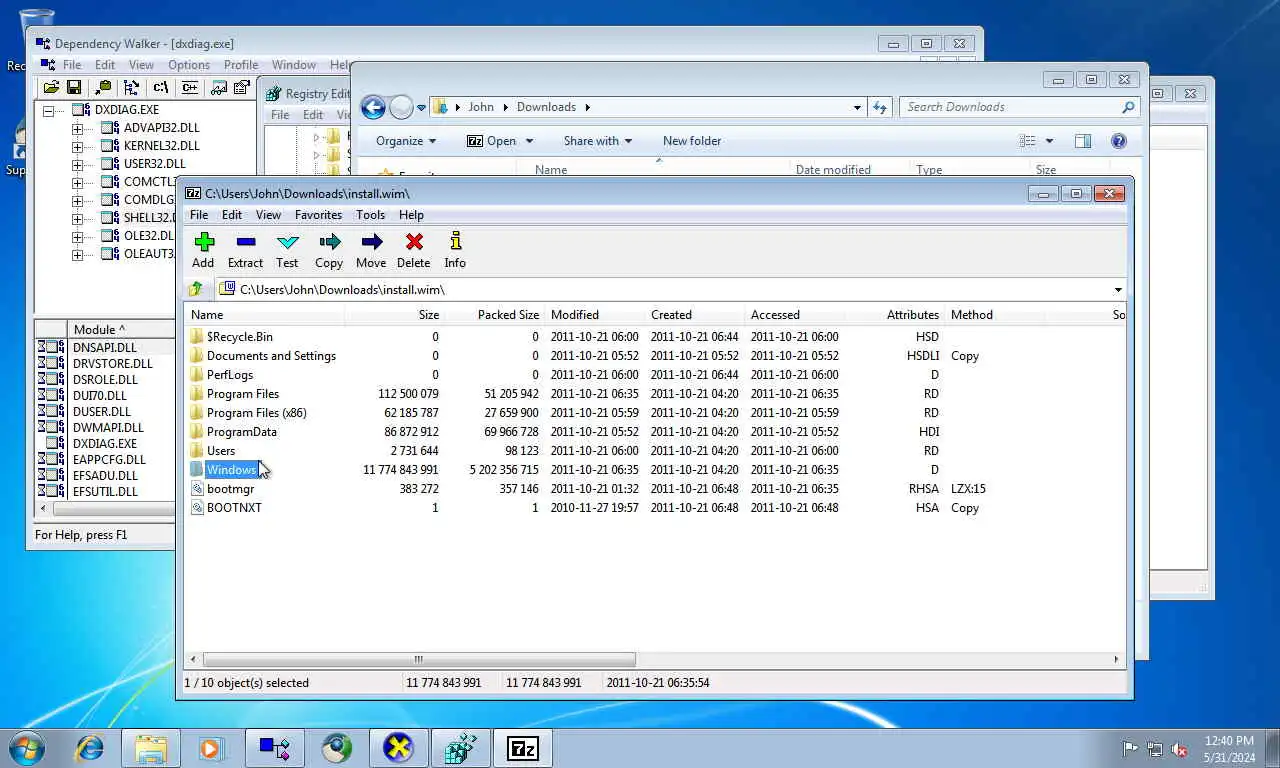Click the 7-Zip horizontal scrollbar thumb
Viewport: 1280px width, 768px height.
click(419, 659)
